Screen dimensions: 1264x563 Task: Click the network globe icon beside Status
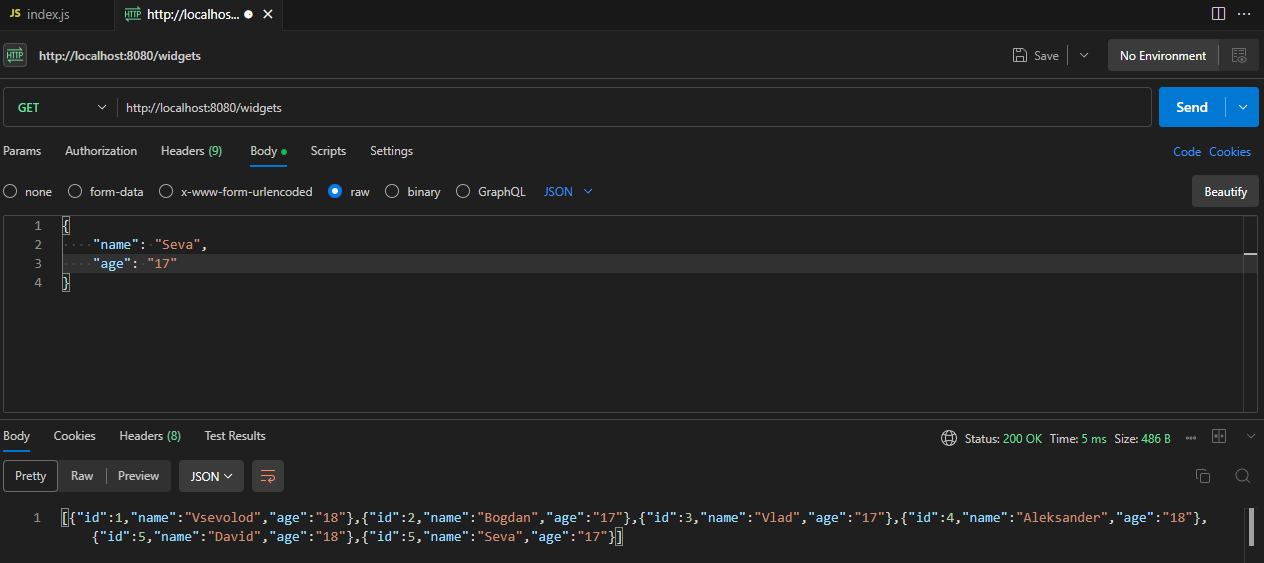coord(949,438)
